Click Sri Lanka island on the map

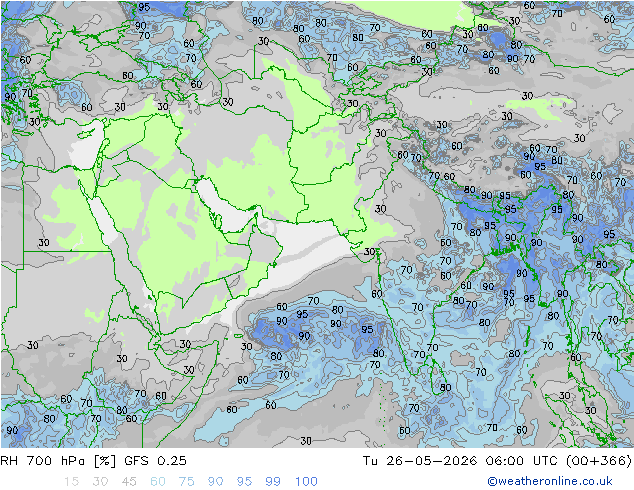437,376
